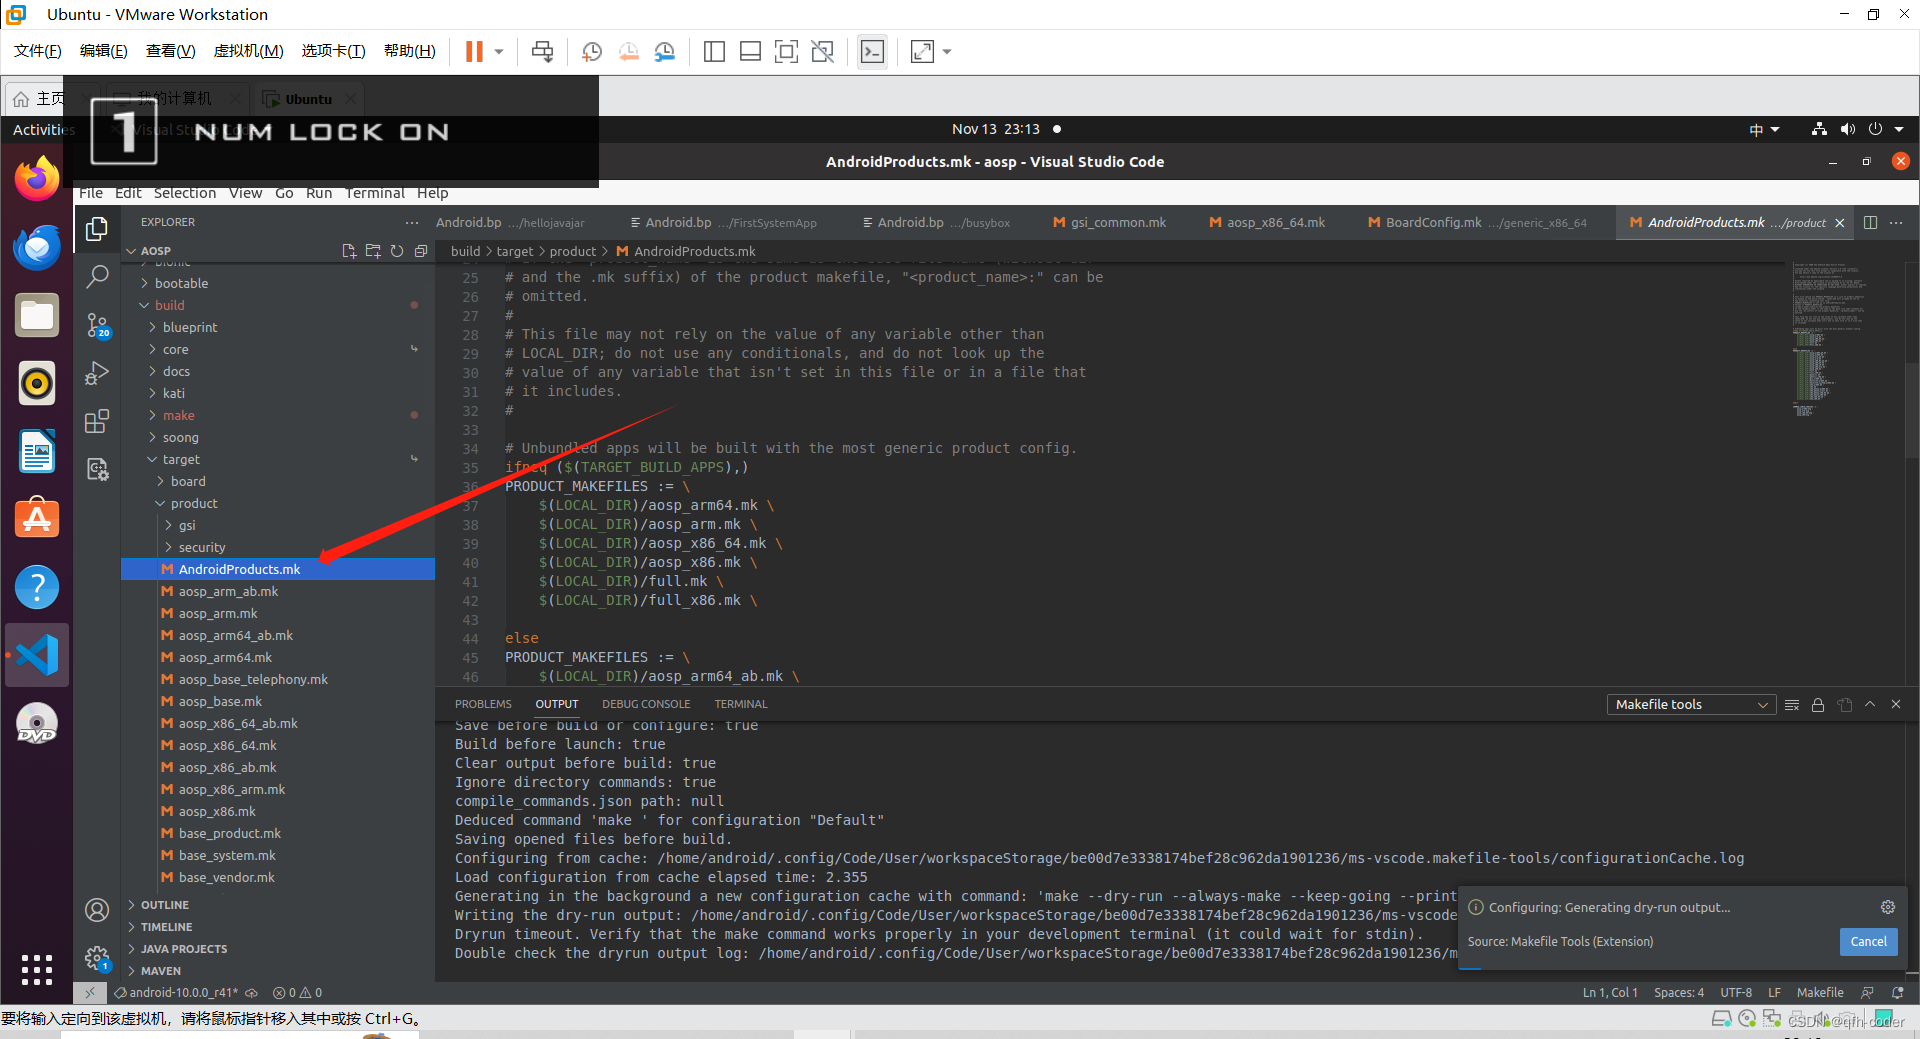Open Source Control view with 20 badge
Screen dimensions: 1920x1039
(x=97, y=325)
